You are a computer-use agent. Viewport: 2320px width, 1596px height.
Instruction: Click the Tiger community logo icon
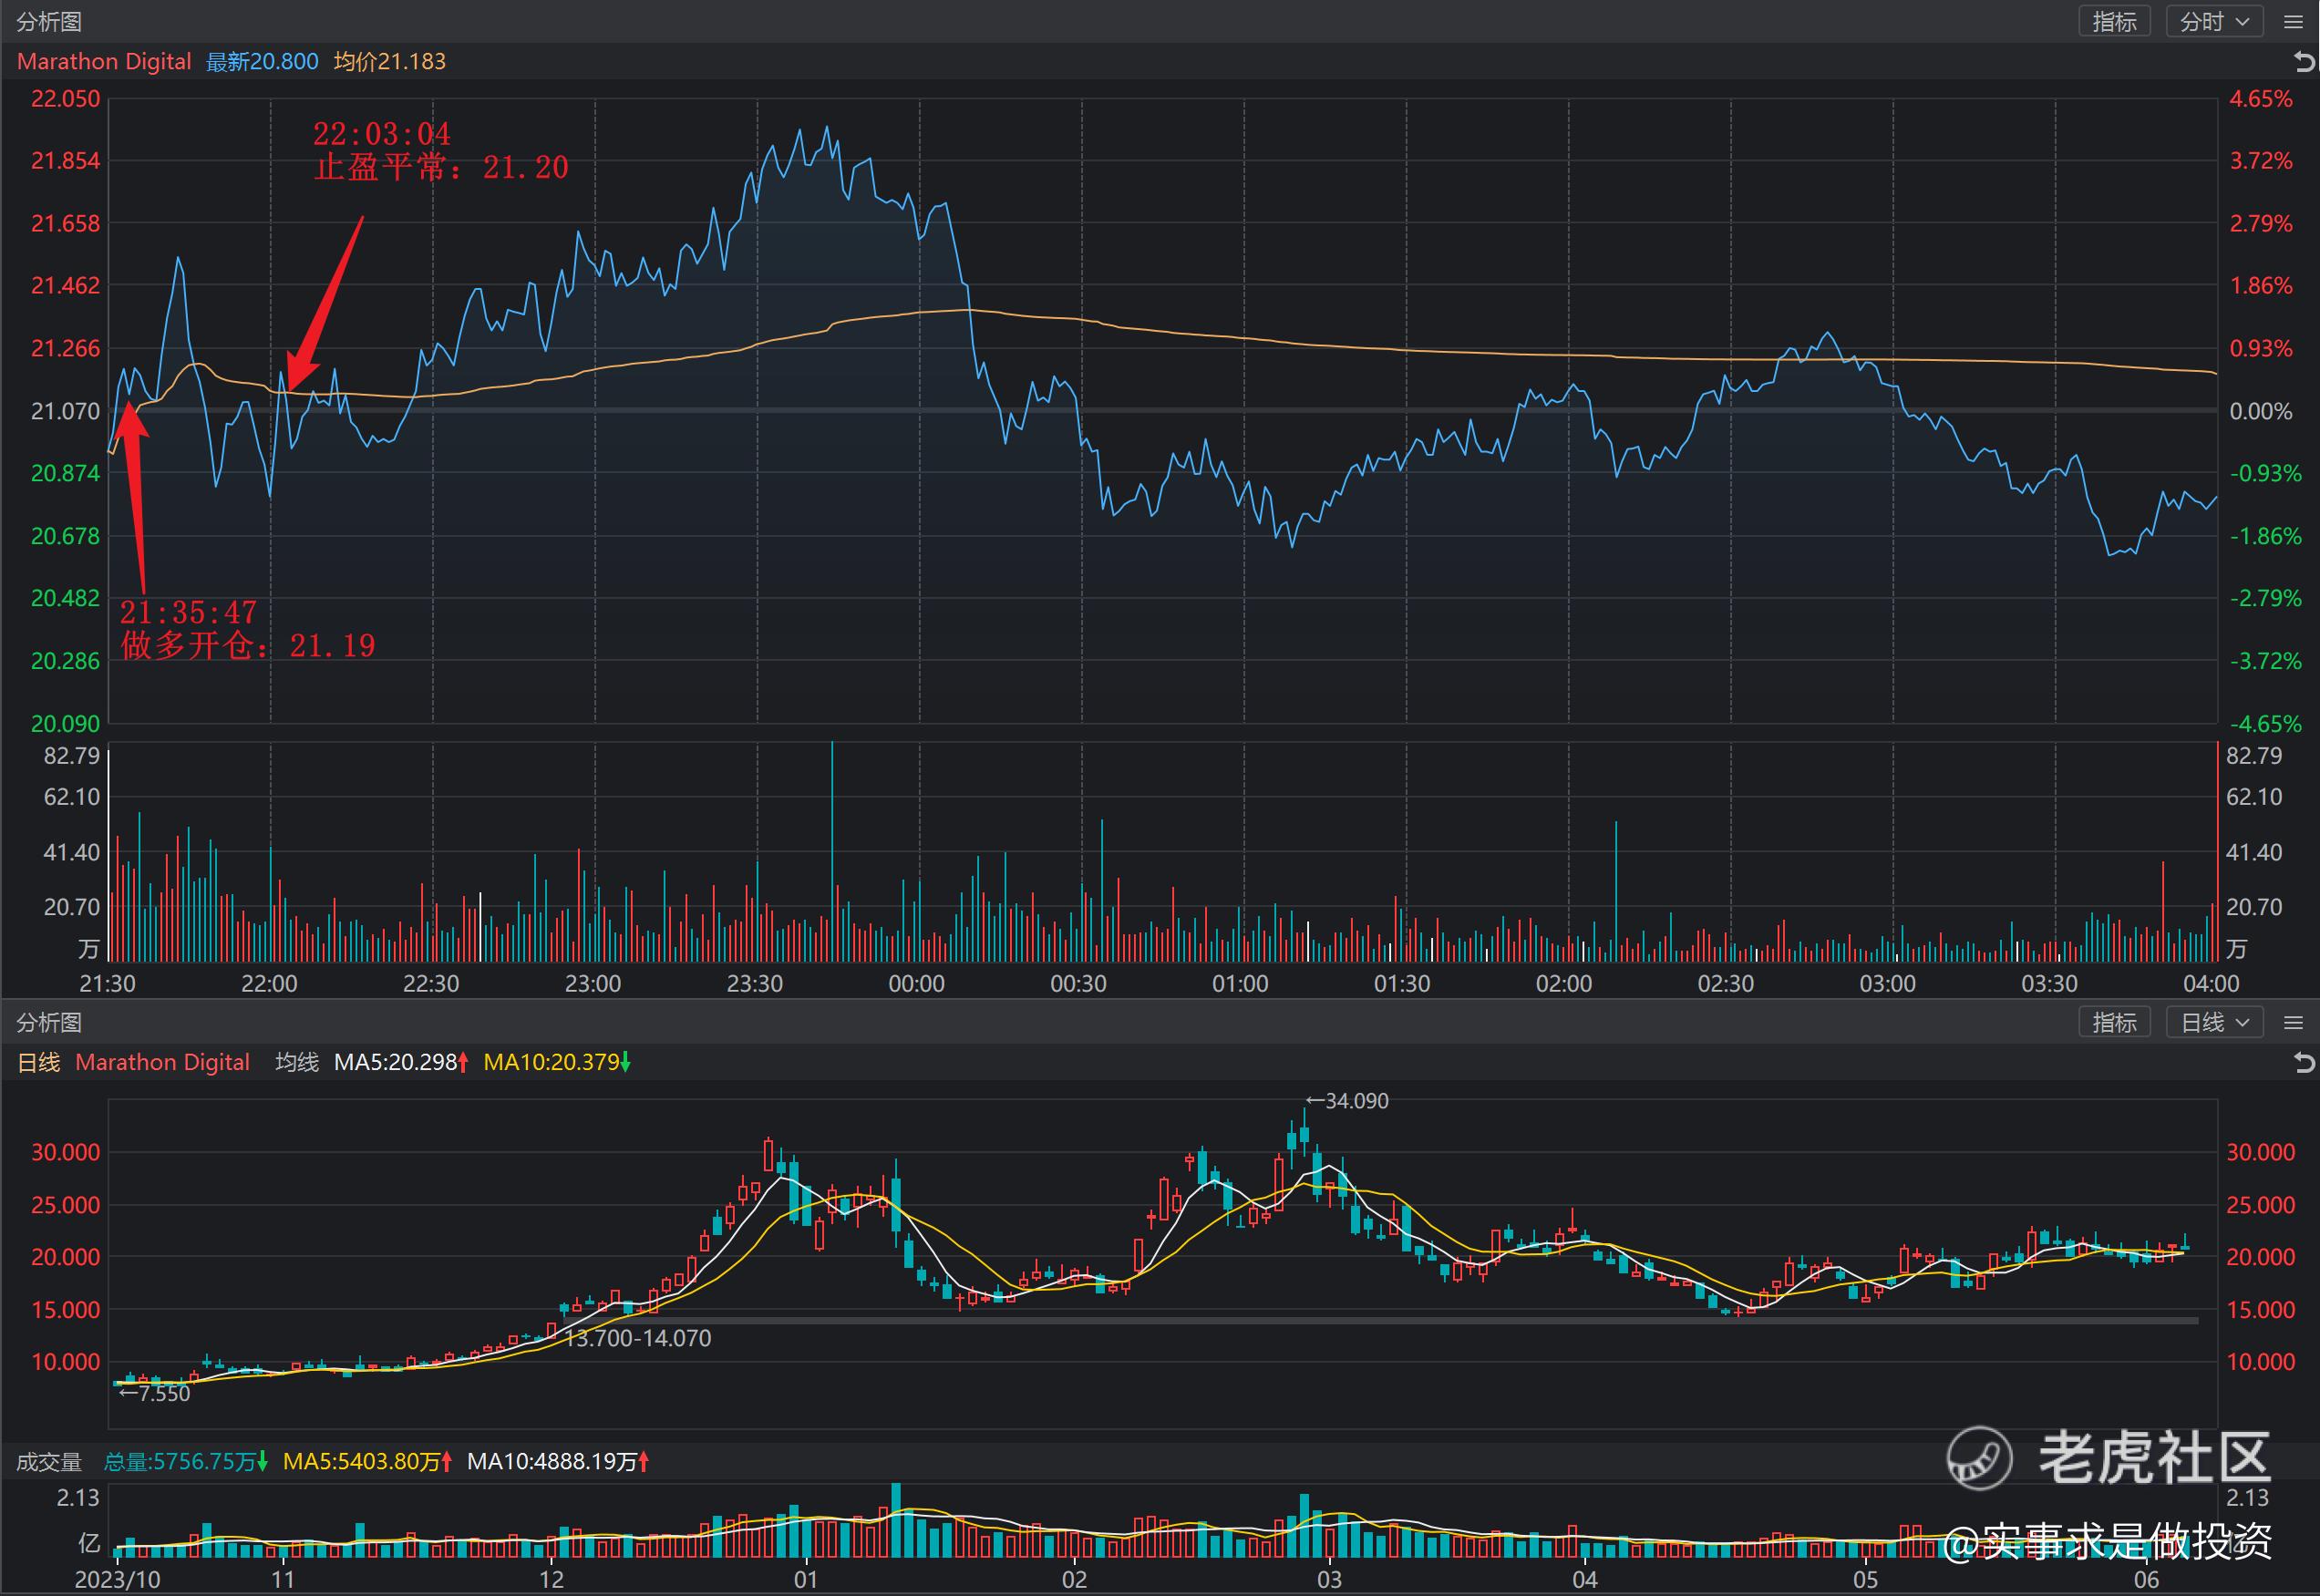click(x=1979, y=1457)
